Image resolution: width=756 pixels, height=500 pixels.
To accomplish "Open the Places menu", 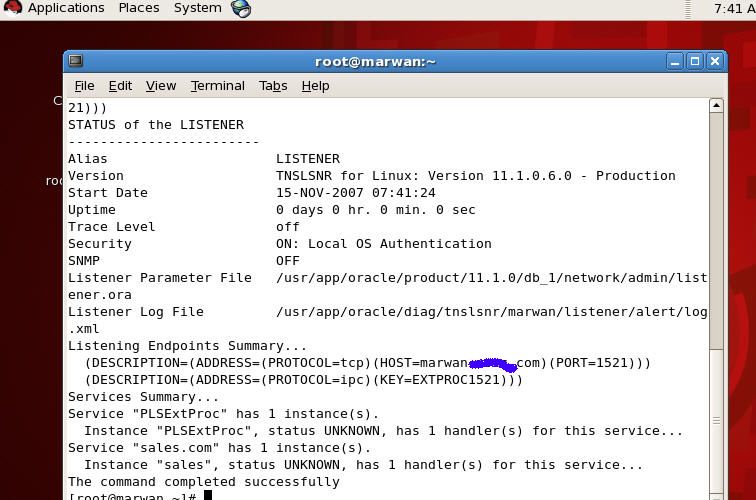I will (139, 8).
